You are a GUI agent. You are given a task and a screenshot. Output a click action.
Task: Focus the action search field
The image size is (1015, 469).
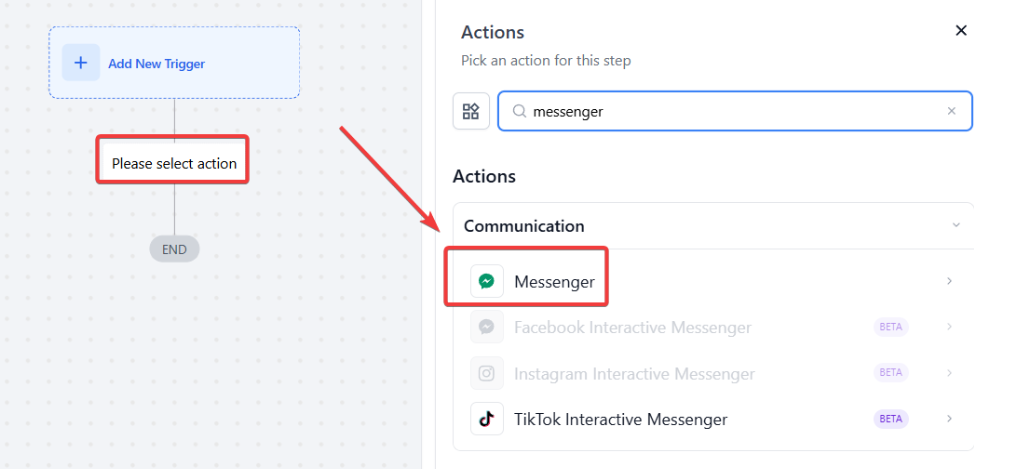point(735,112)
